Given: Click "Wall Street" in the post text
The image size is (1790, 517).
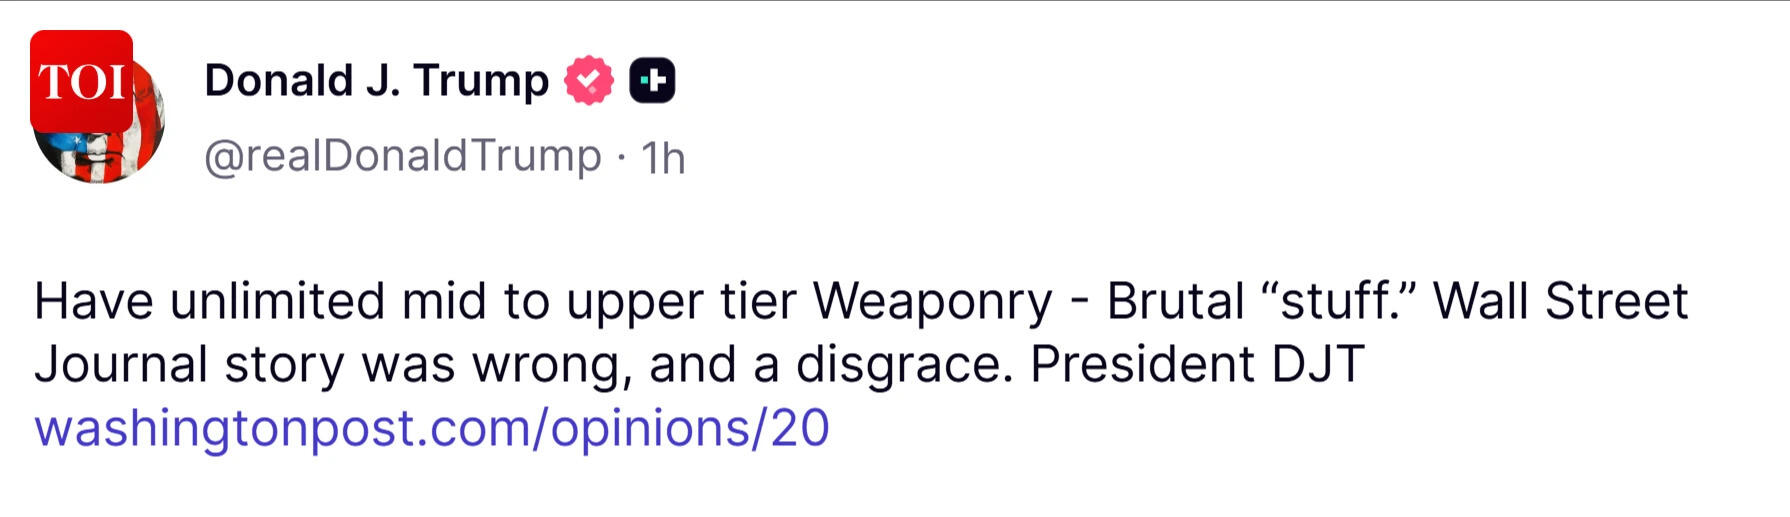Looking at the screenshot, I should coord(1560,301).
